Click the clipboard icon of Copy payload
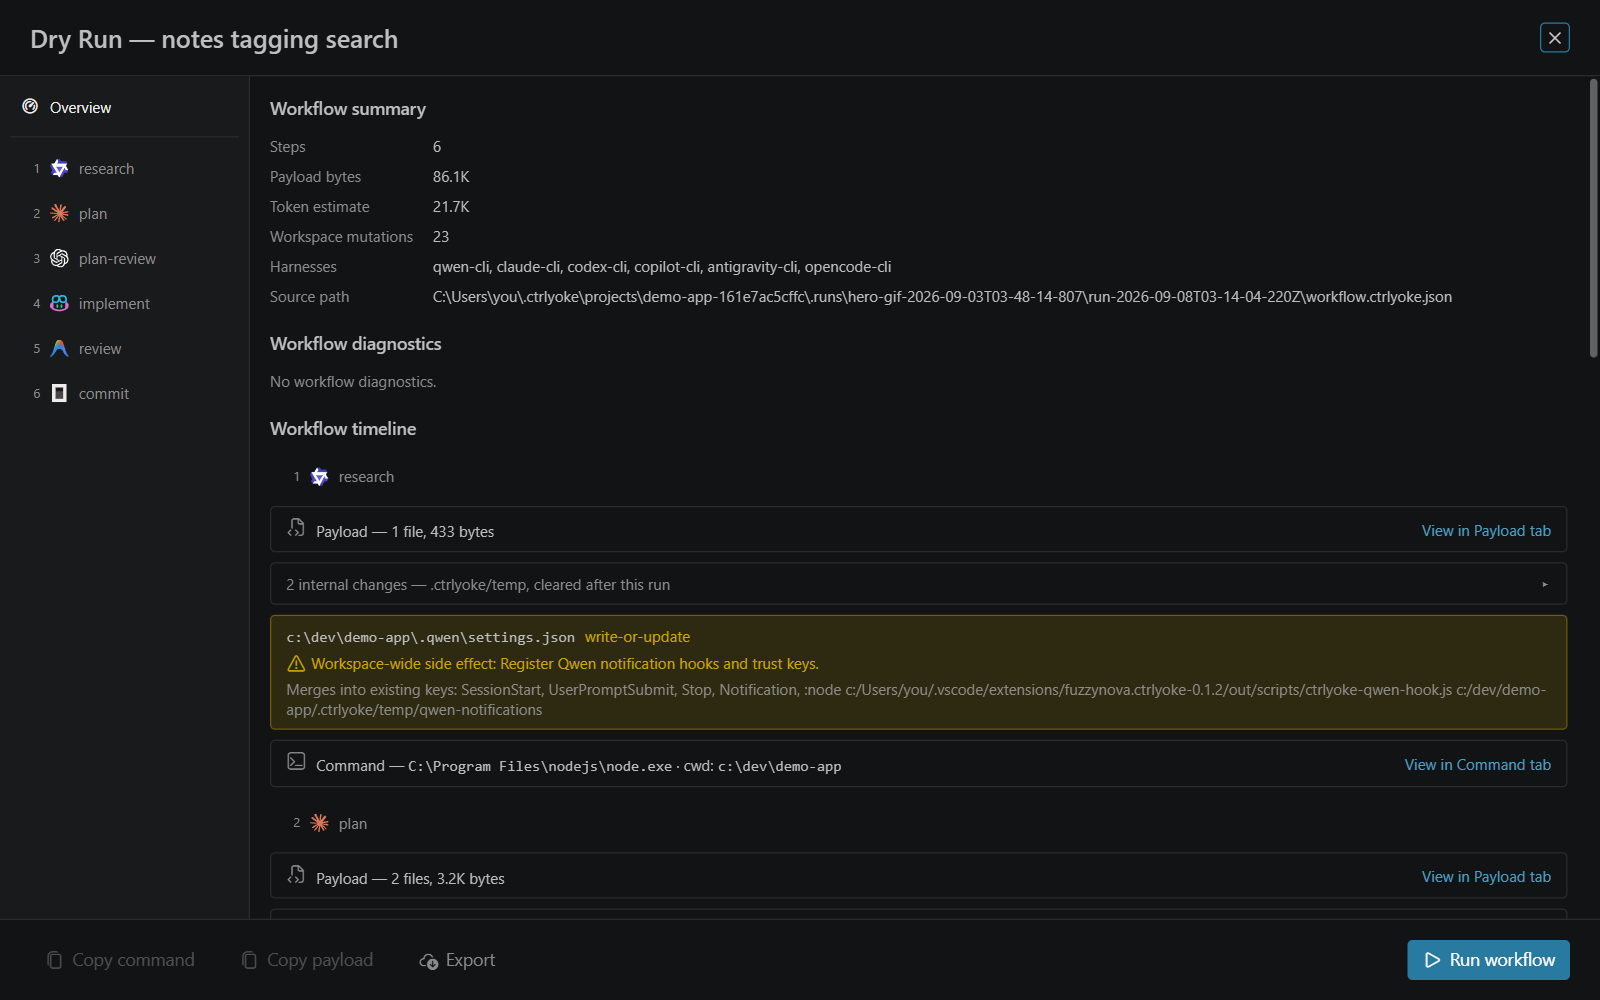Screen dimensions: 1600x1000 click(x=250, y=960)
